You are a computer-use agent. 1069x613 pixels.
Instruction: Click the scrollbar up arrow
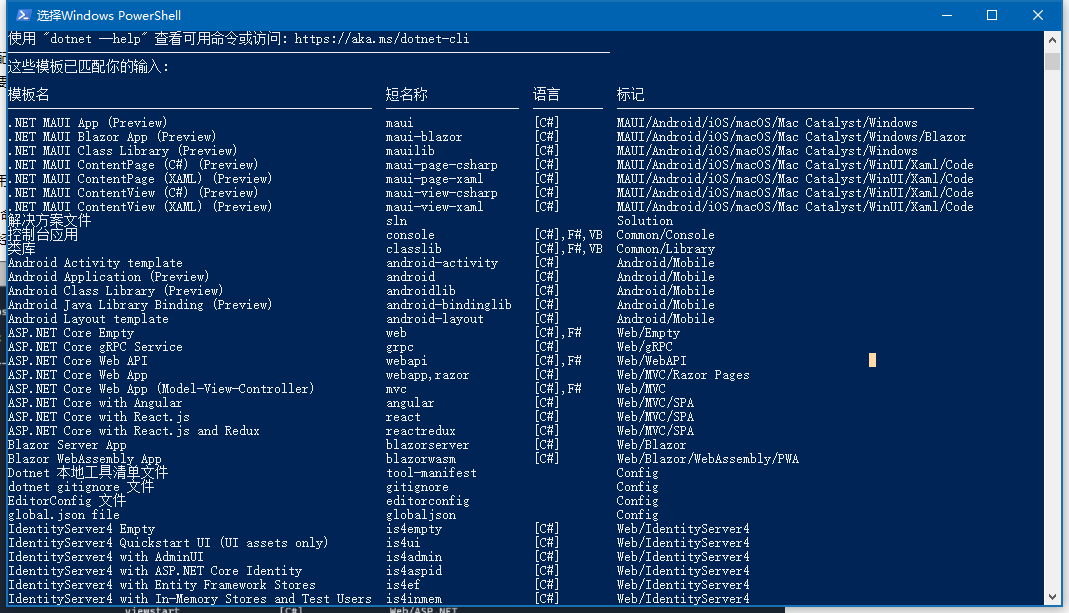(1052, 40)
